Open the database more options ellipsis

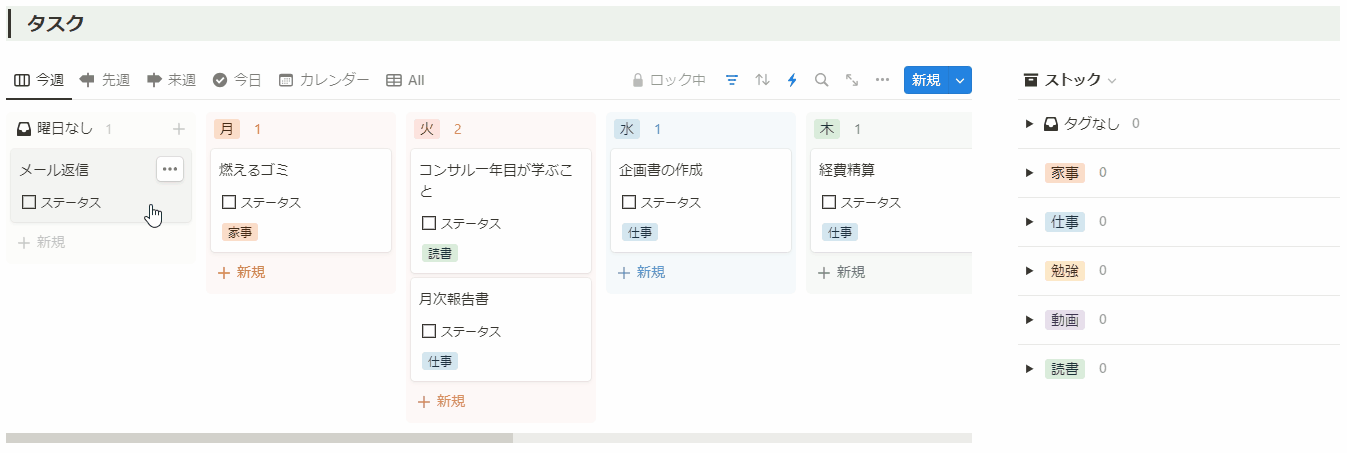tap(882, 80)
